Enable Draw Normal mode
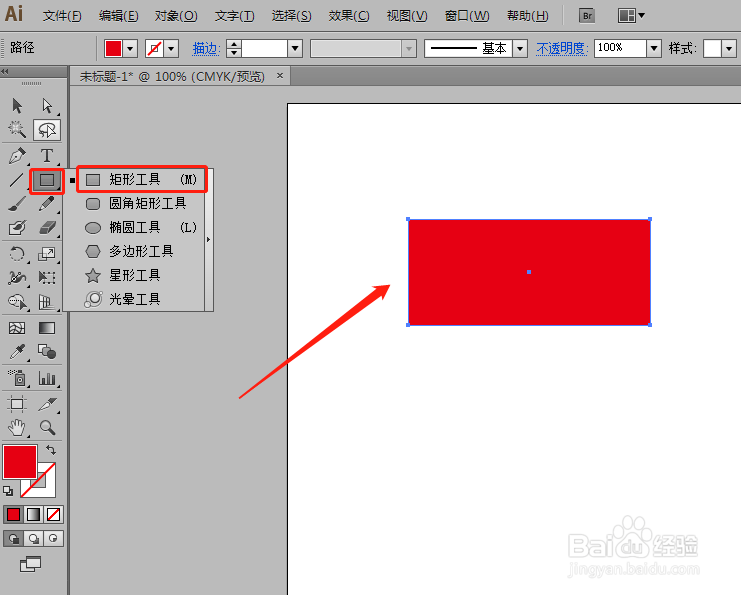Screen dimensions: 741x595 click(14, 538)
